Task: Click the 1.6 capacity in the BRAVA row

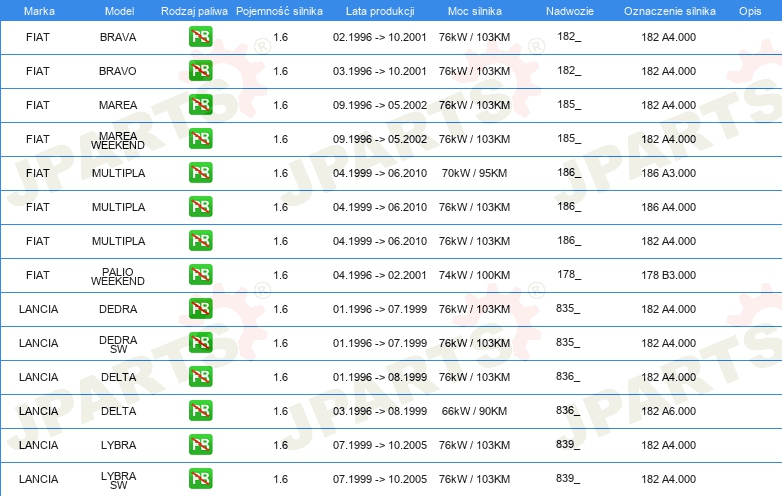Action: pos(280,37)
